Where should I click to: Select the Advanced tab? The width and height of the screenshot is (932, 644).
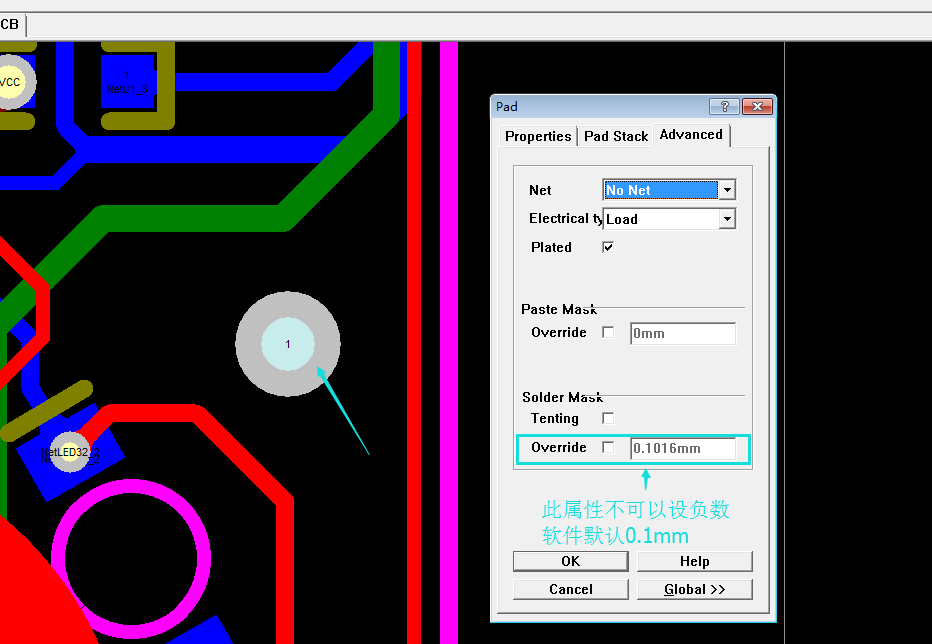pos(691,135)
